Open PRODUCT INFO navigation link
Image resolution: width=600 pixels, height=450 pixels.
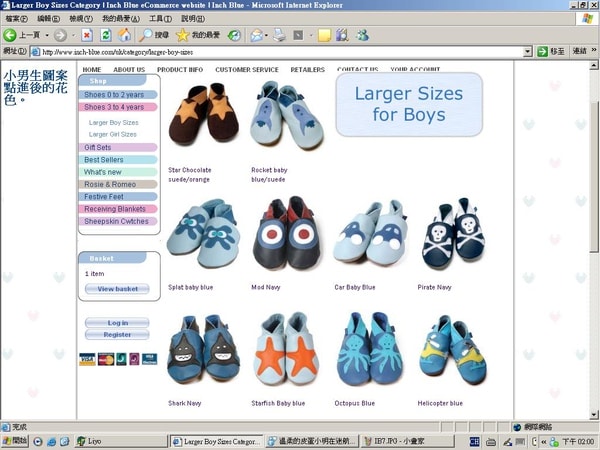[180, 70]
